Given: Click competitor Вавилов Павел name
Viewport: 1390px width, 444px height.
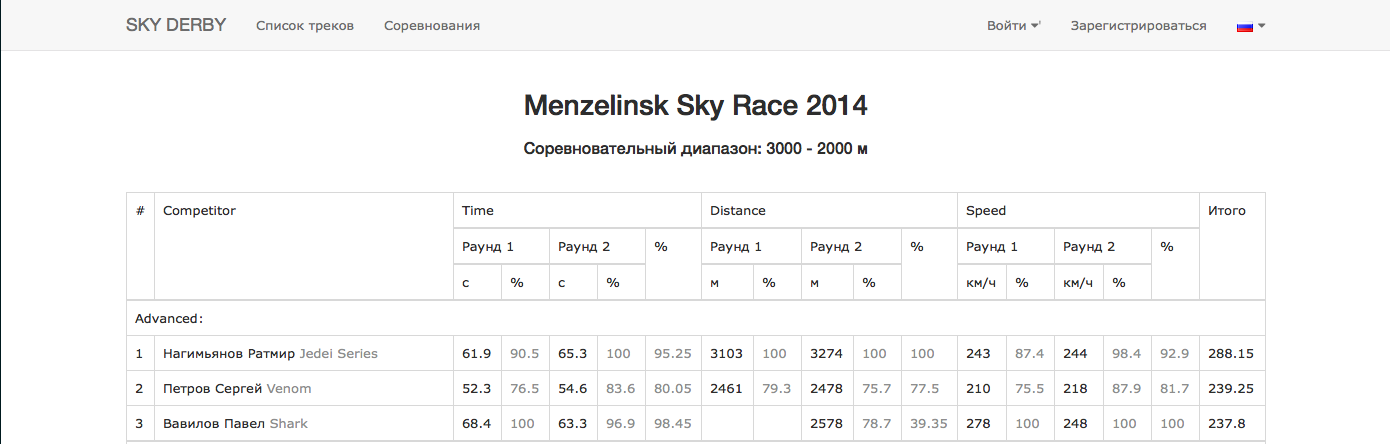Looking at the screenshot, I should [x=214, y=424].
